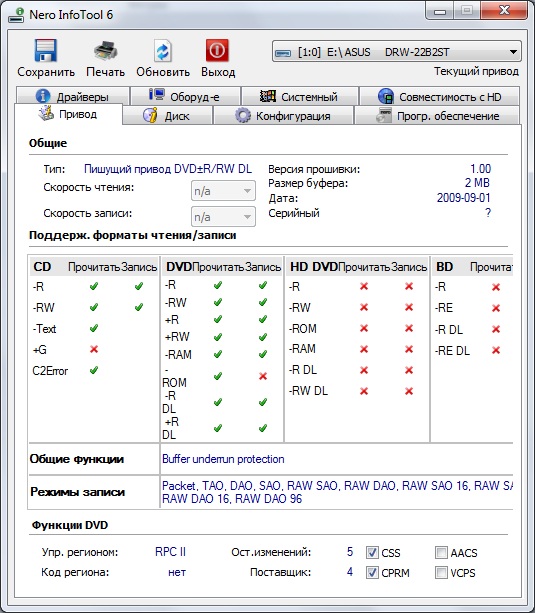Screen dimensions: 535x613
Task: Click the date value 2009-09-01
Action: click(x=463, y=197)
